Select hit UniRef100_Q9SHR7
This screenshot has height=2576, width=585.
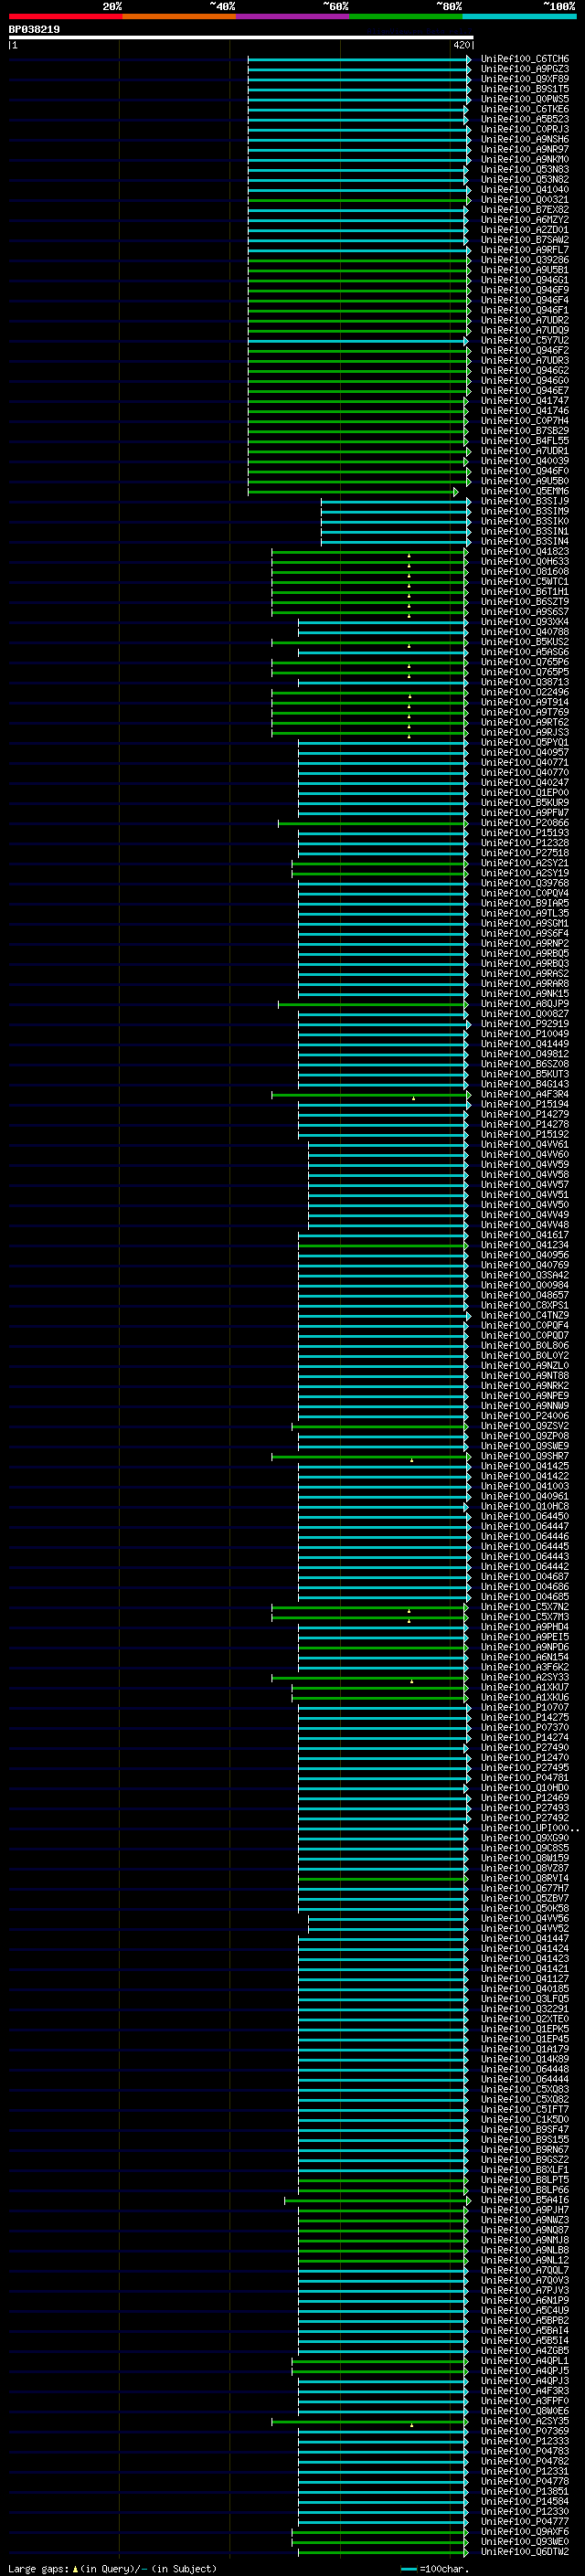[525, 1456]
